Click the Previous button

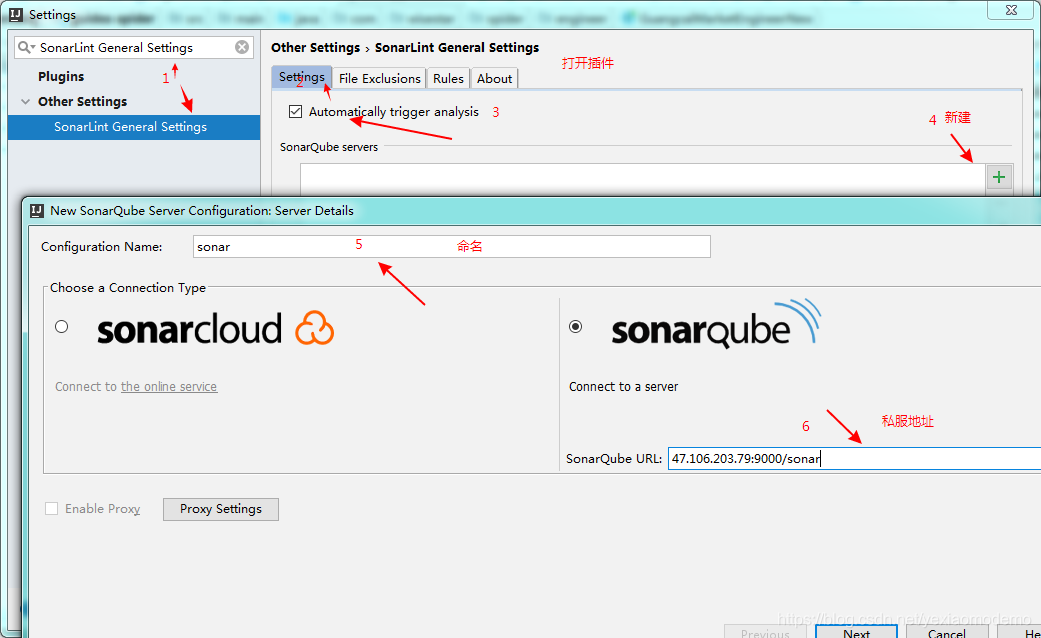coord(765,632)
